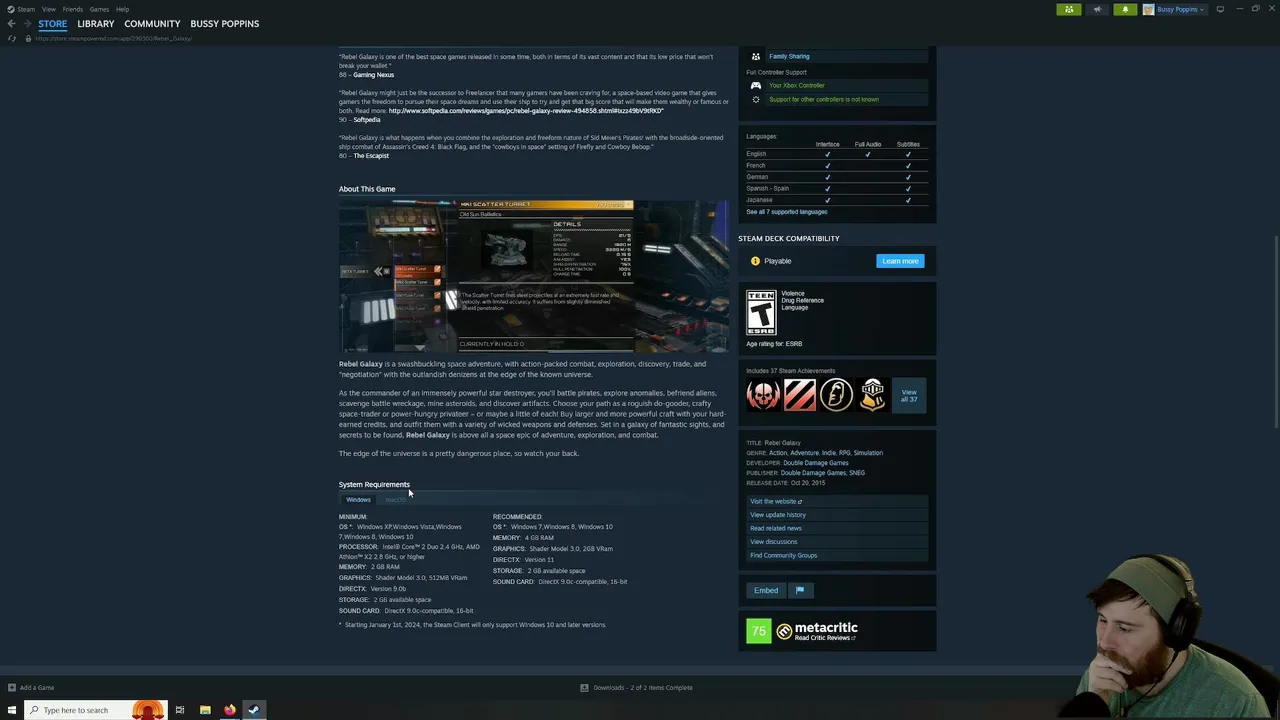Click View all 37 achievements

909,395
